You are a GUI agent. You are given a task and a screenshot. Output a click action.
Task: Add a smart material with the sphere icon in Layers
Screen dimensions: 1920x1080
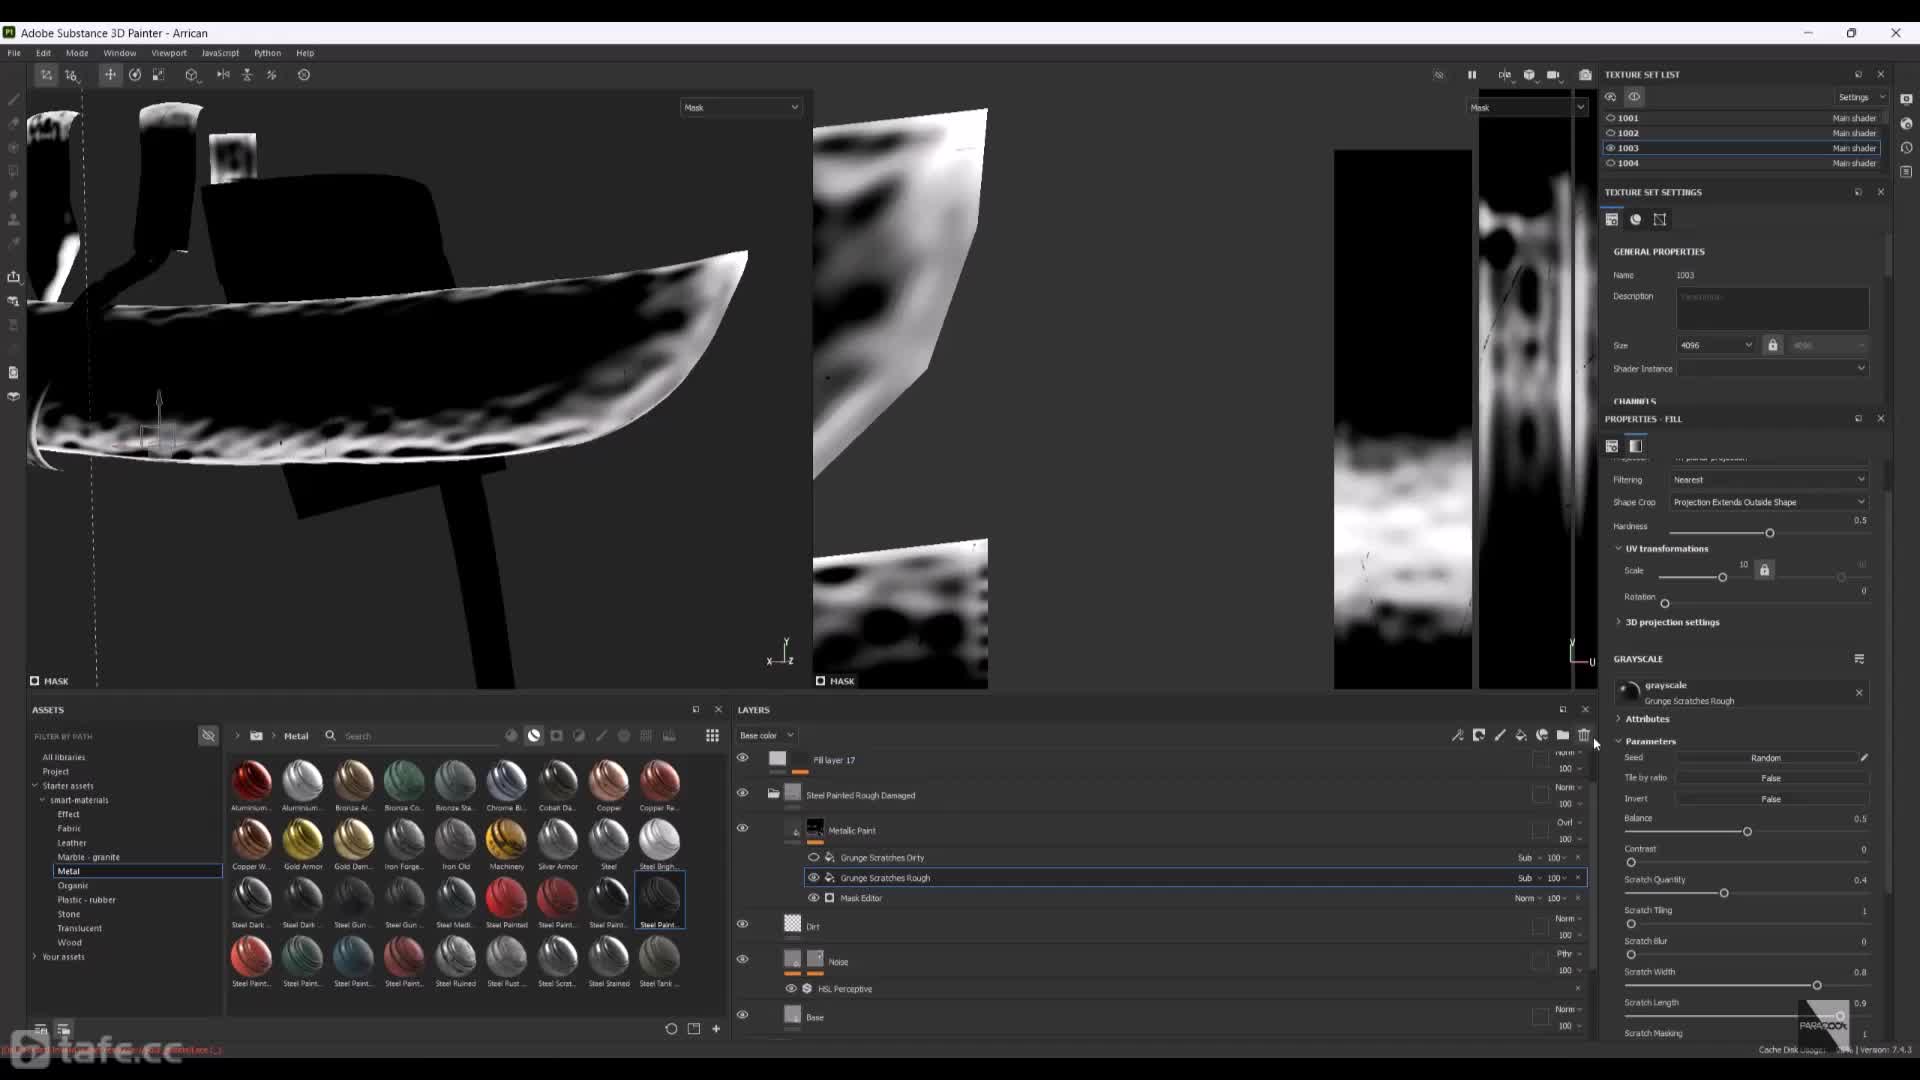coord(1542,735)
